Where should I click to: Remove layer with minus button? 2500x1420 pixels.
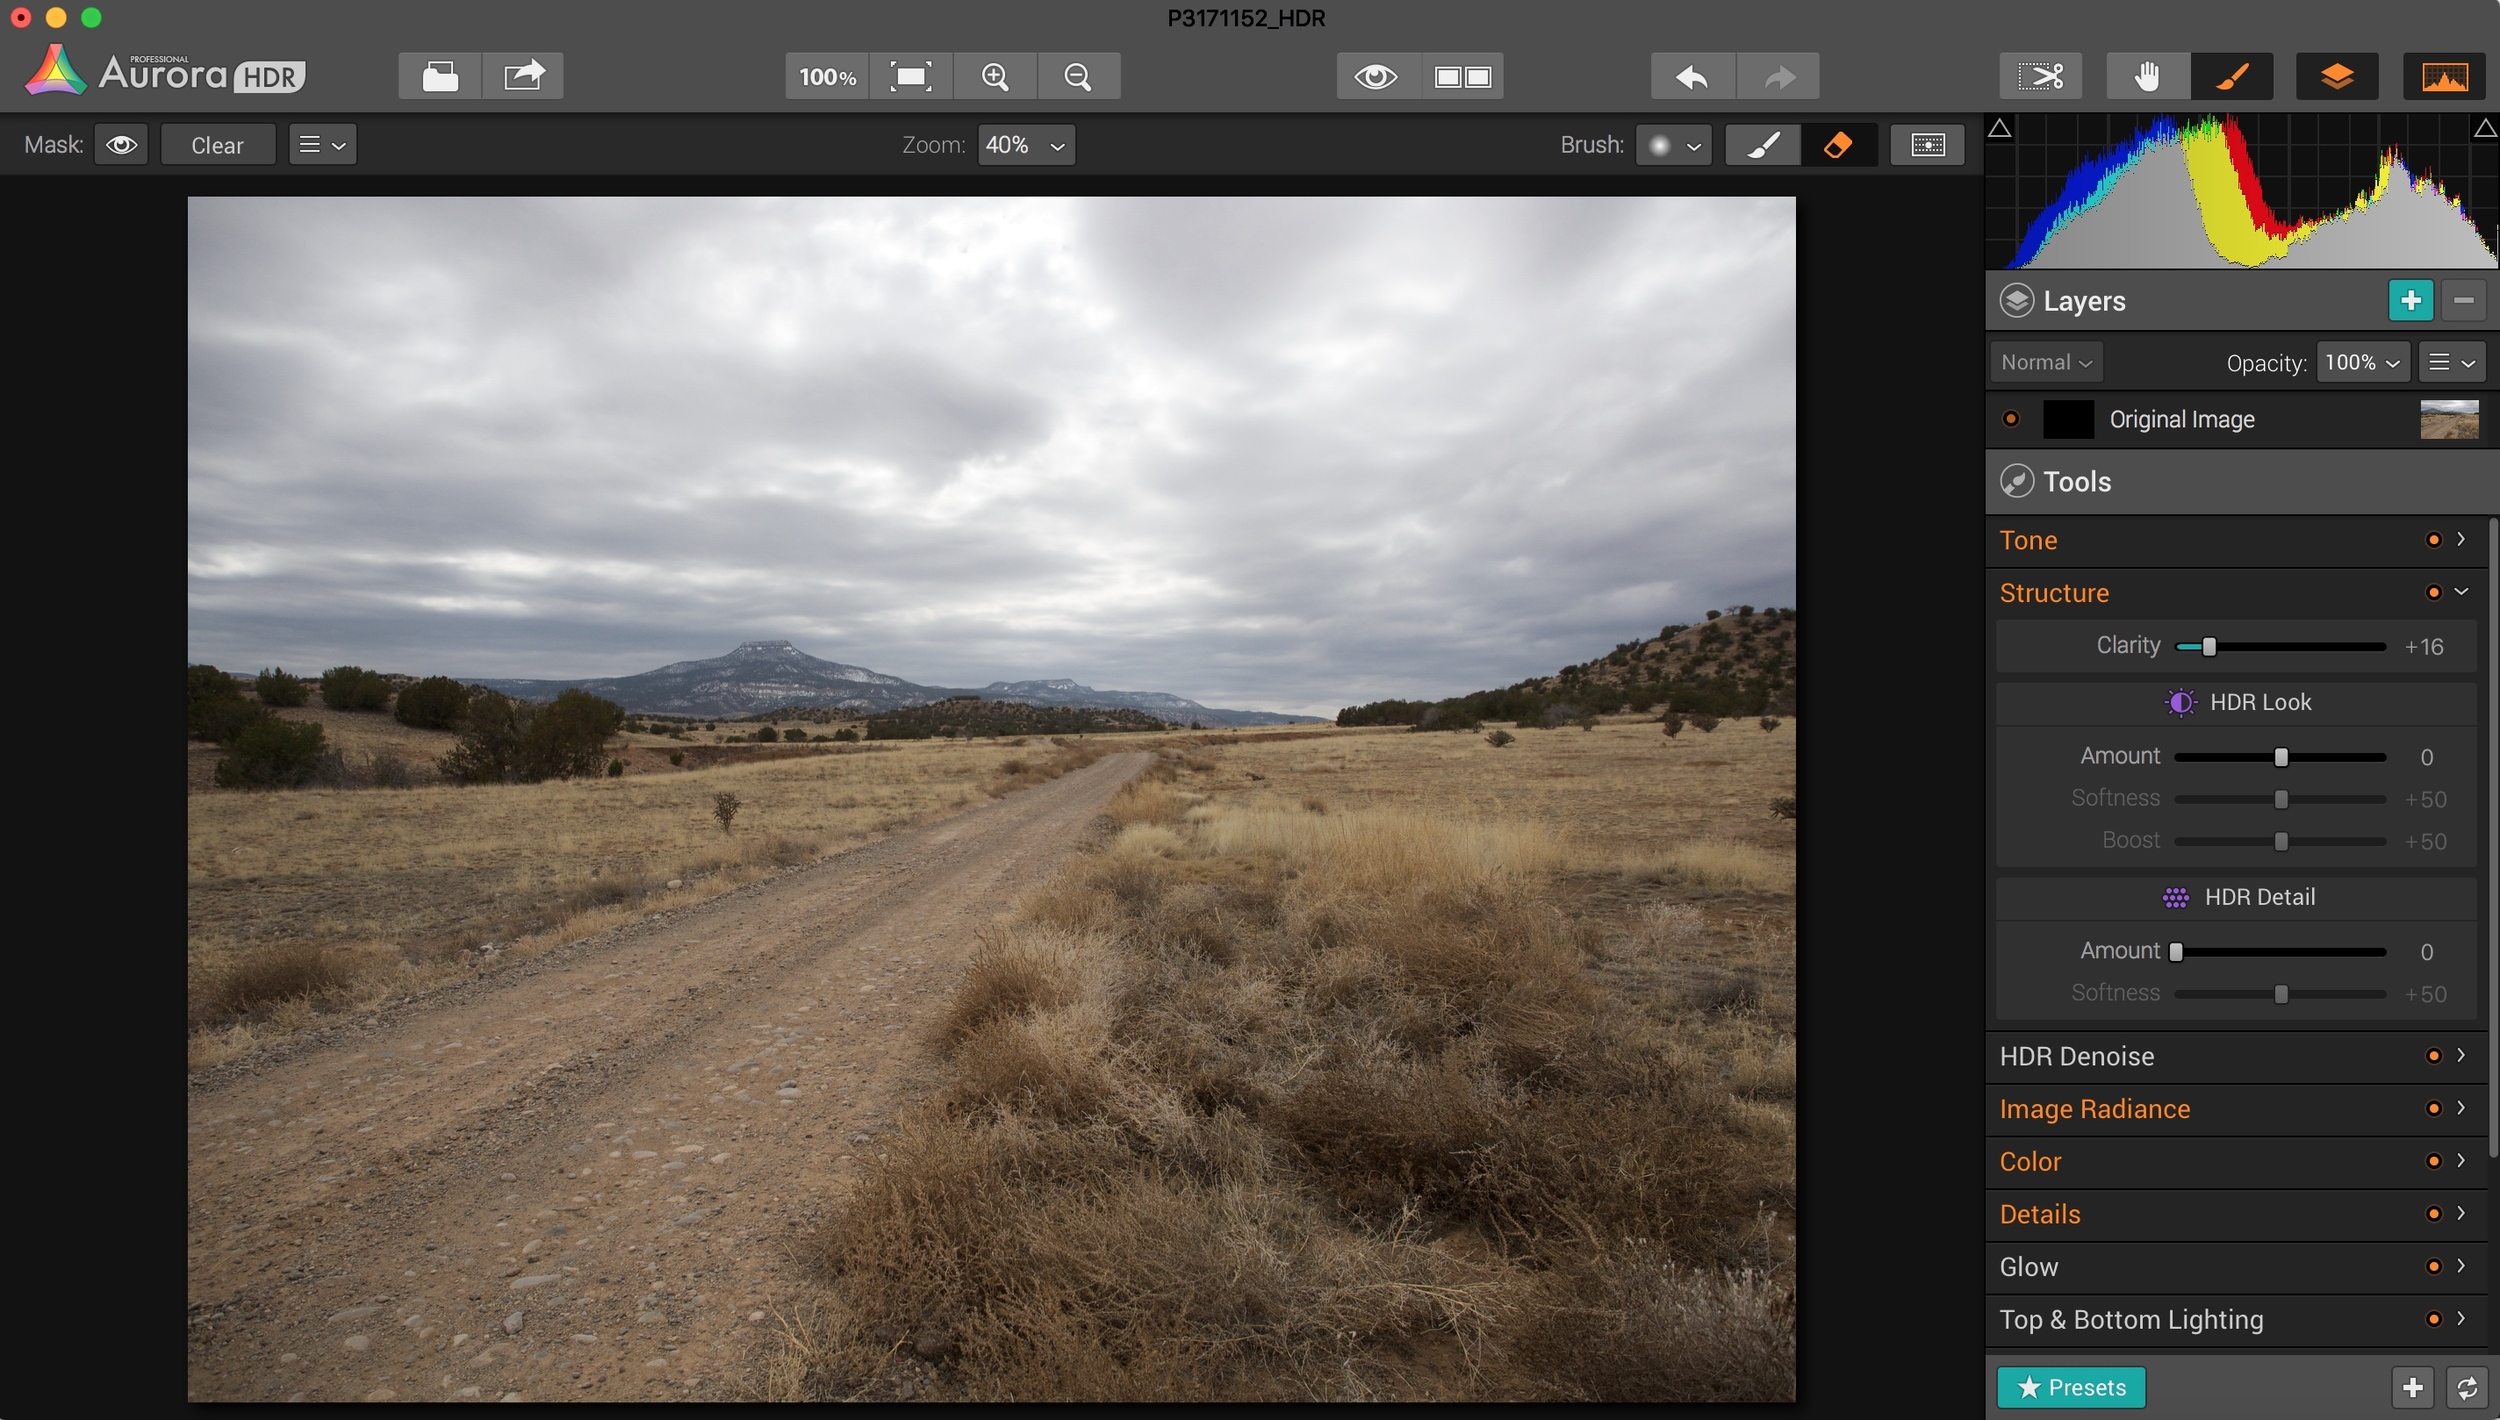click(x=2463, y=300)
